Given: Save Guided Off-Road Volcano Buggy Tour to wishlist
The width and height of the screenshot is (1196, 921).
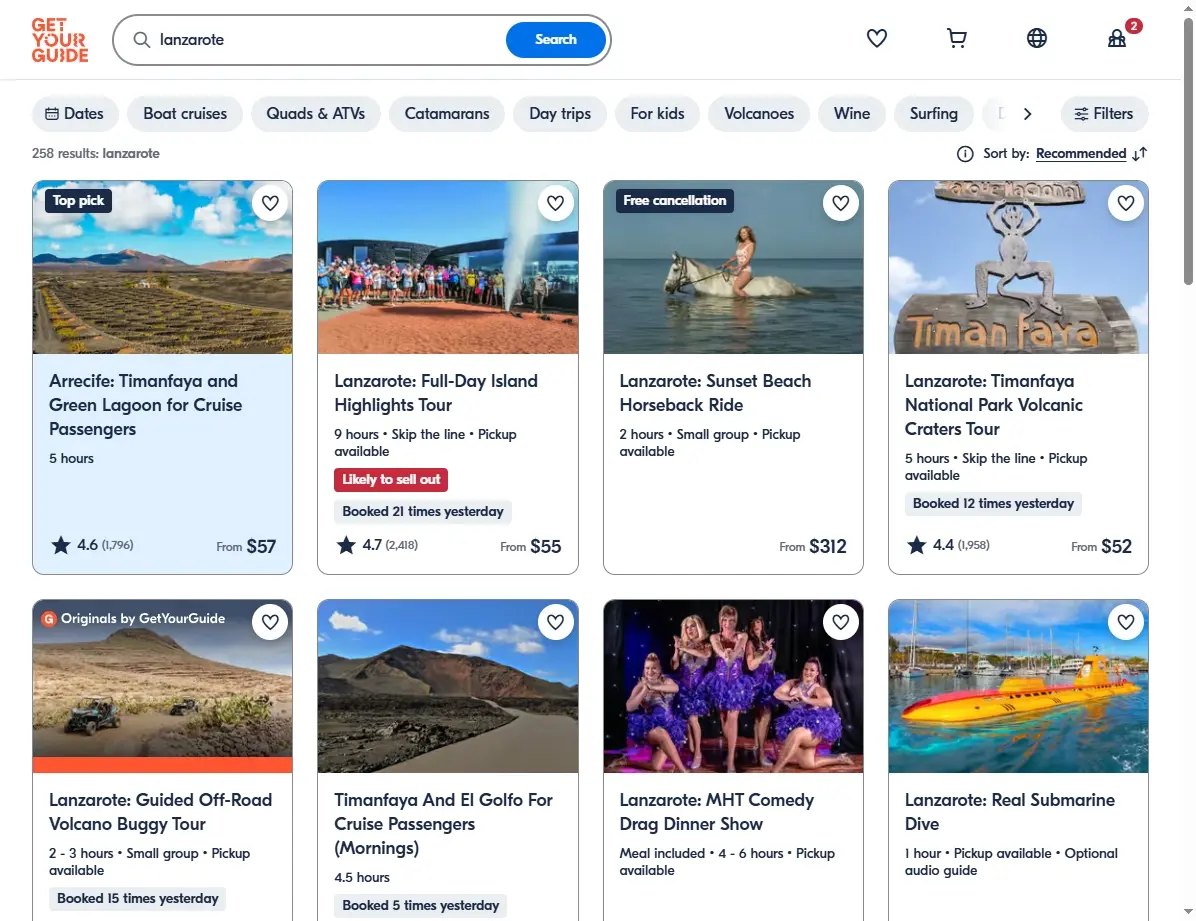Looking at the screenshot, I should [x=270, y=622].
